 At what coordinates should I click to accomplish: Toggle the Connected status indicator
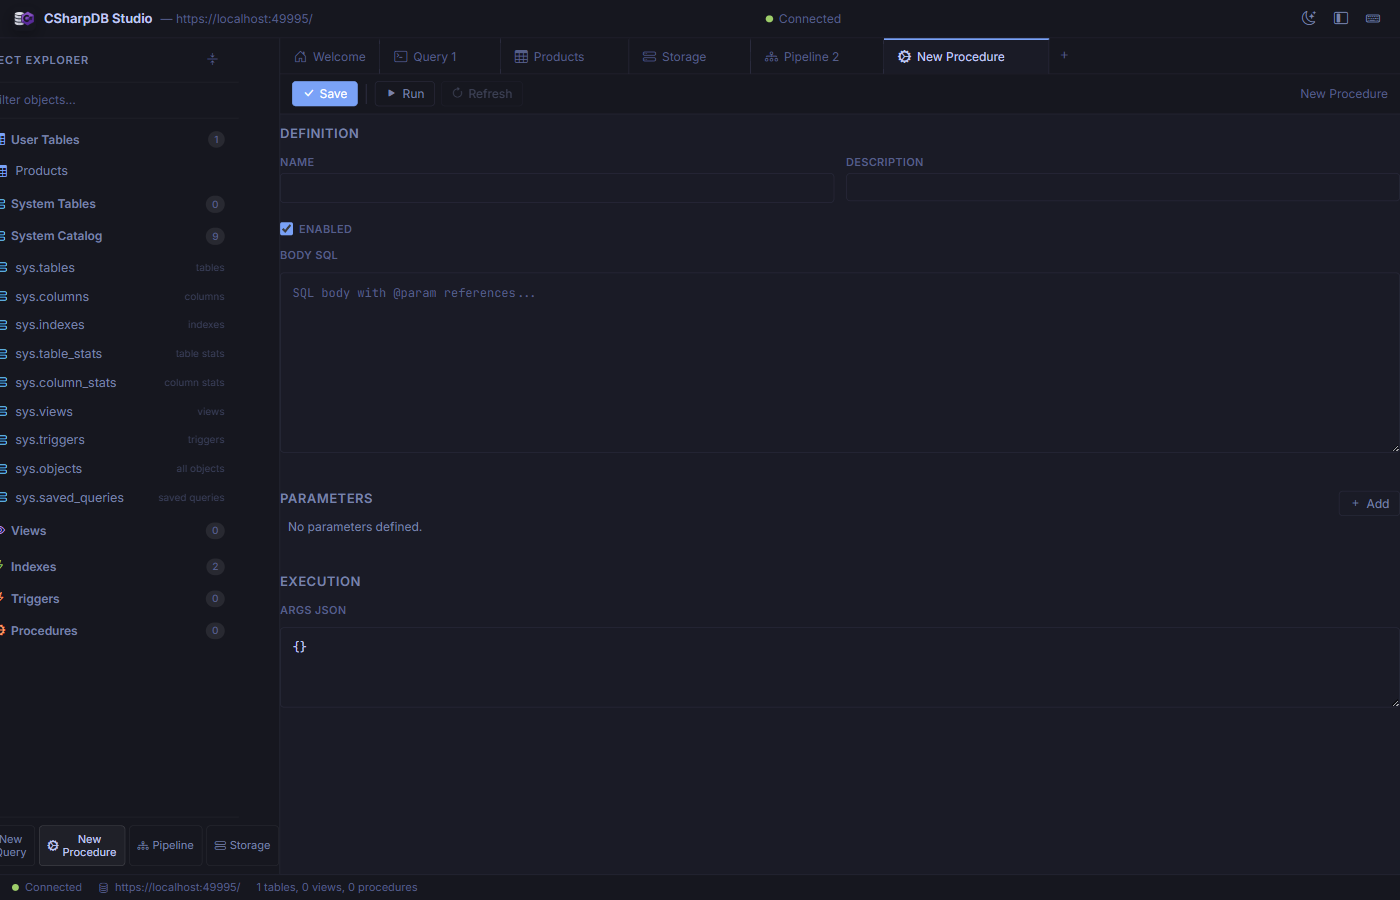pyautogui.click(x=802, y=18)
